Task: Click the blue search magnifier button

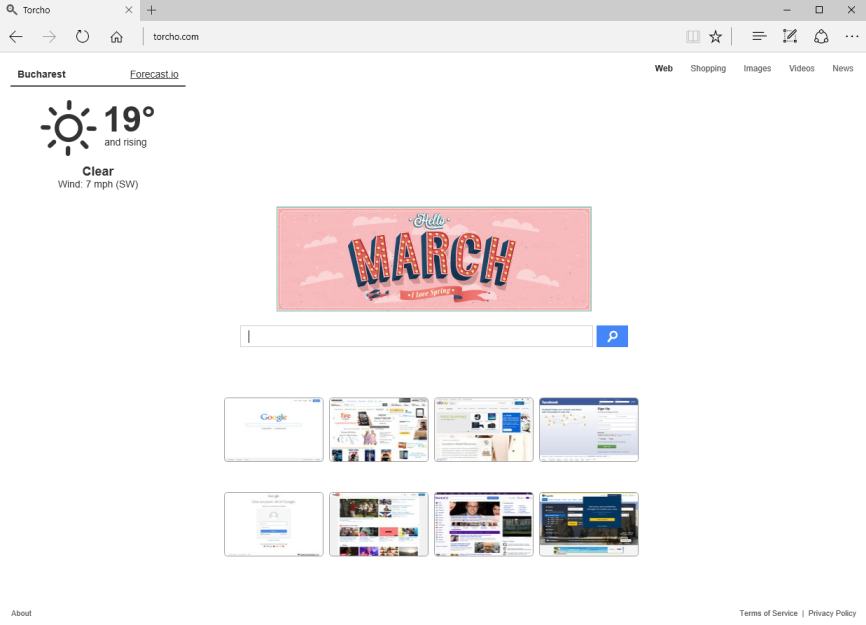Action: click(x=612, y=336)
